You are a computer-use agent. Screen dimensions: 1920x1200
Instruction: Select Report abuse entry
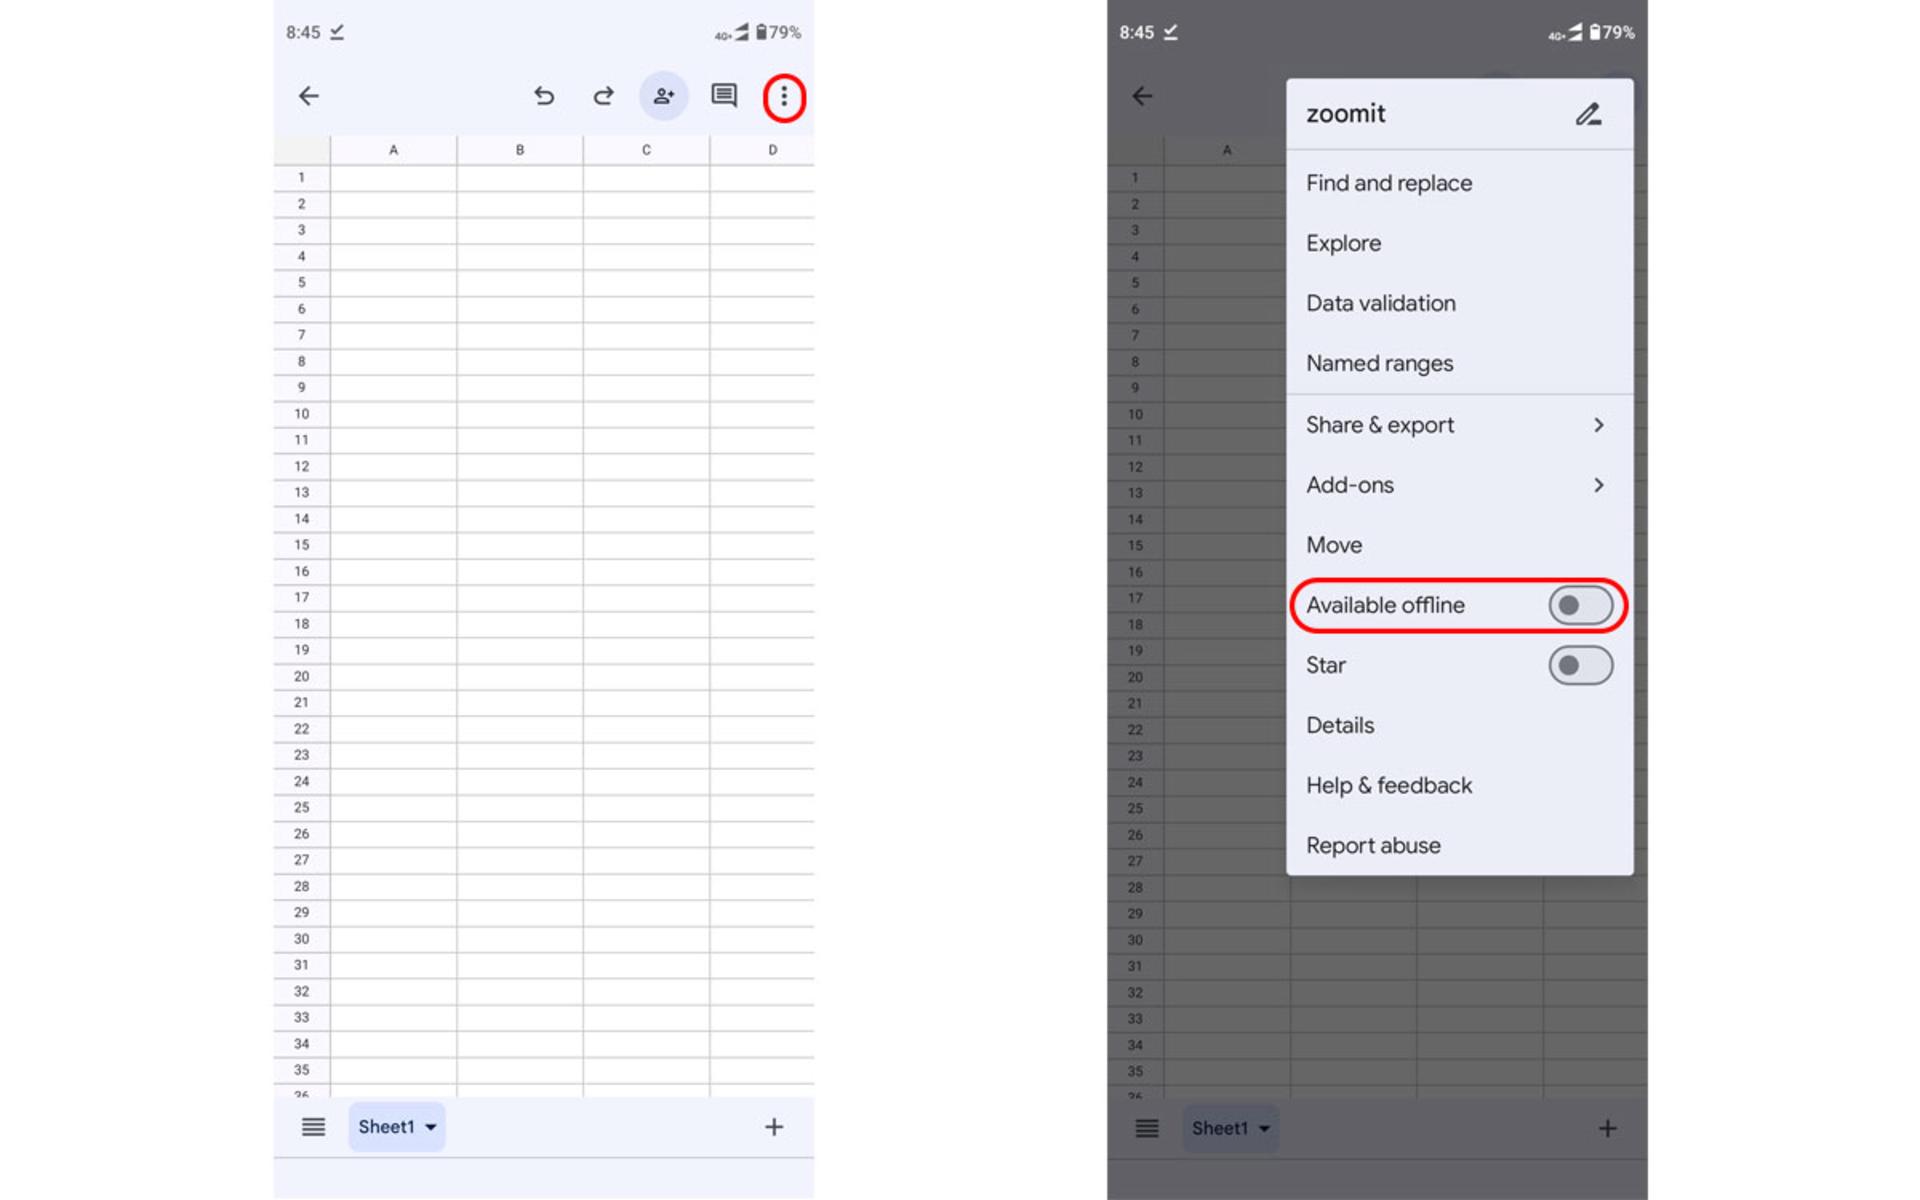click(1373, 845)
